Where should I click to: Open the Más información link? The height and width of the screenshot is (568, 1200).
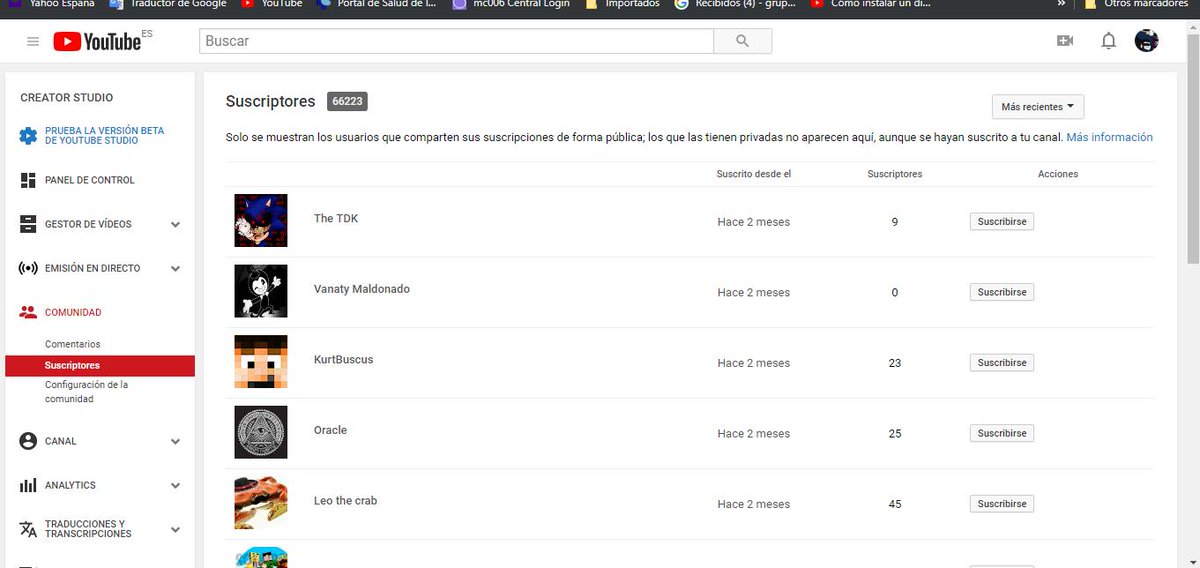point(1109,137)
